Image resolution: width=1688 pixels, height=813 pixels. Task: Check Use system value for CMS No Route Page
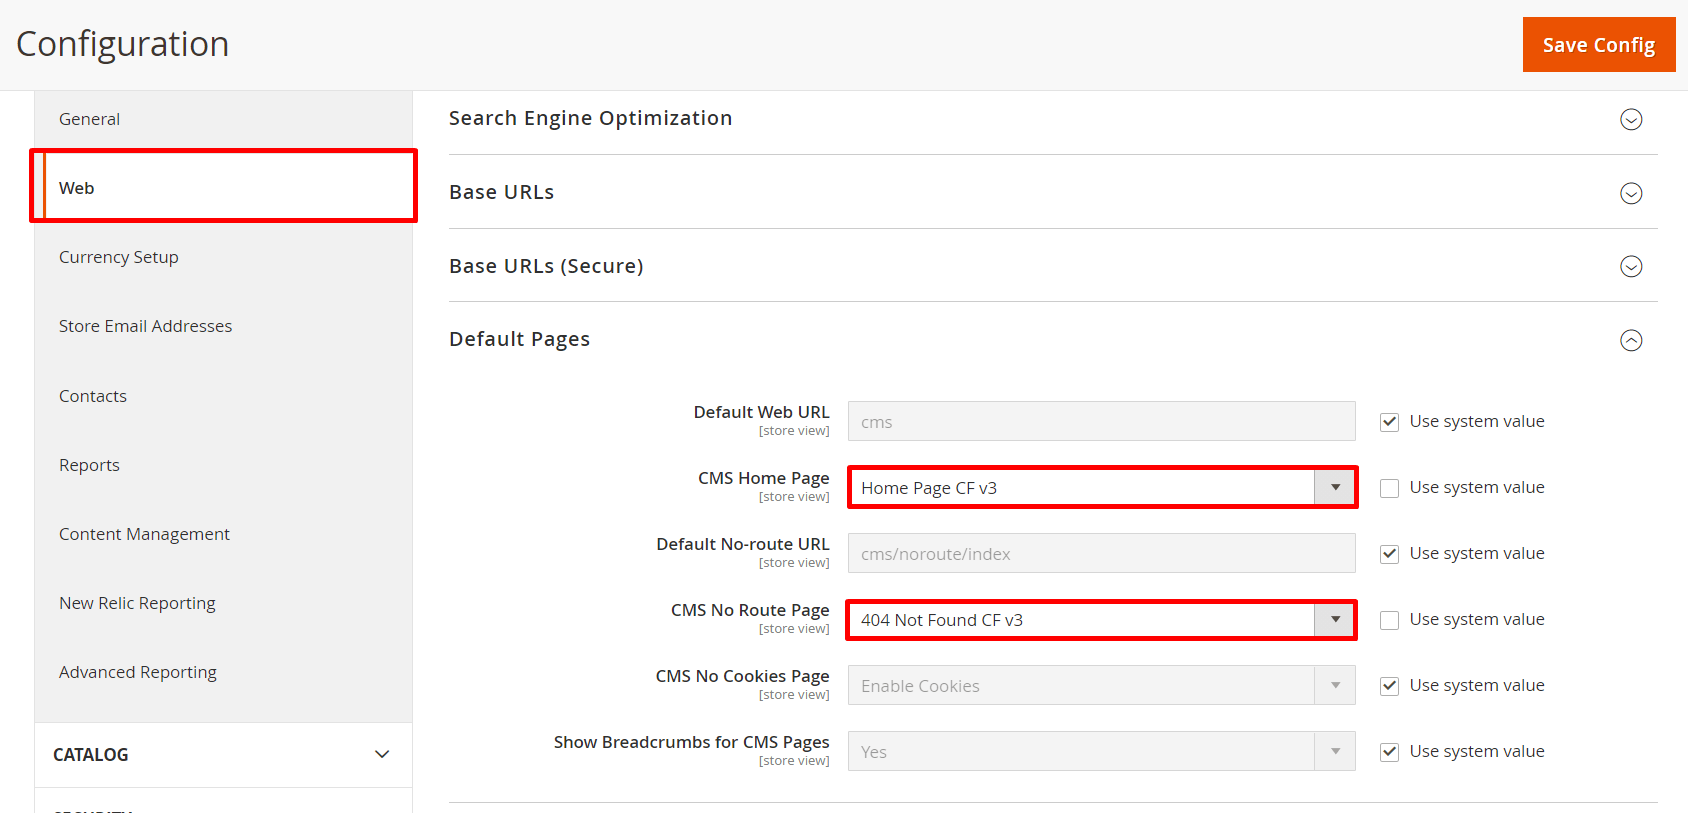(x=1389, y=620)
